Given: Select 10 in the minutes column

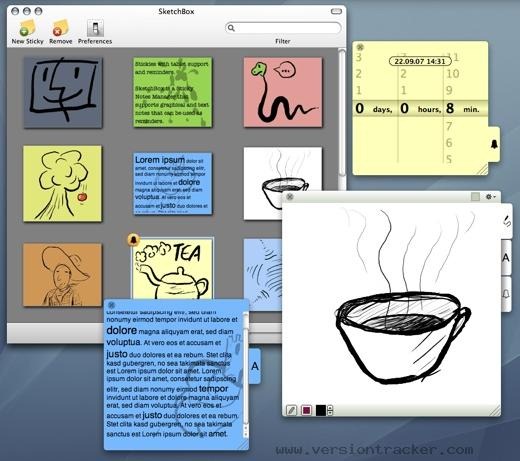Looking at the screenshot, I should click(x=453, y=74).
